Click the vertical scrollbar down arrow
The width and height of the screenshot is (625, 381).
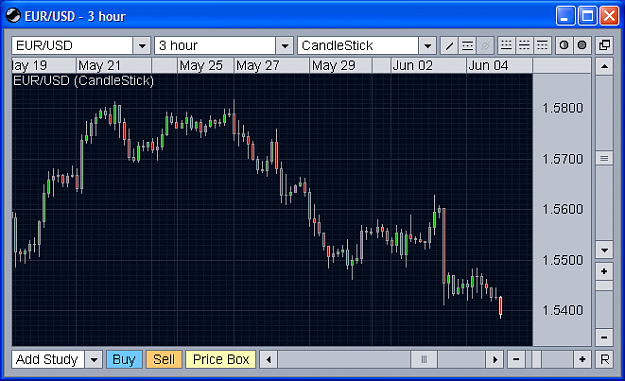[x=604, y=250]
